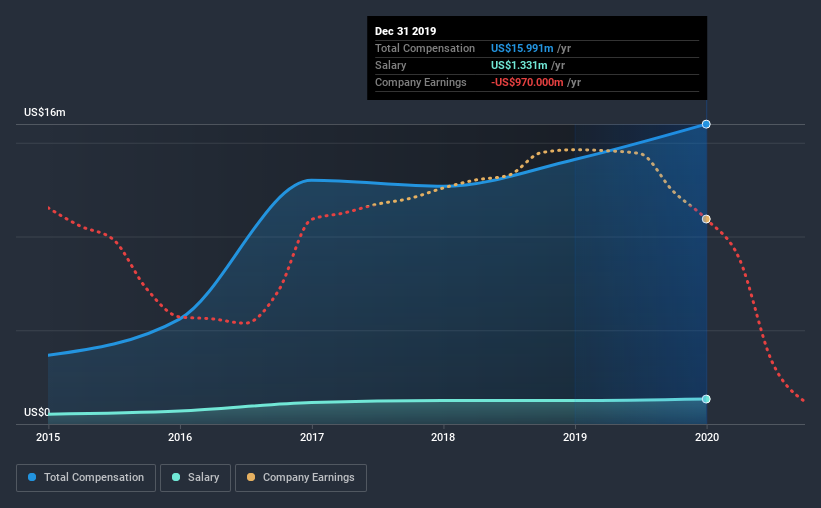Click the 2016 x-axis label
Screen dimensions: 821x508
(x=180, y=437)
